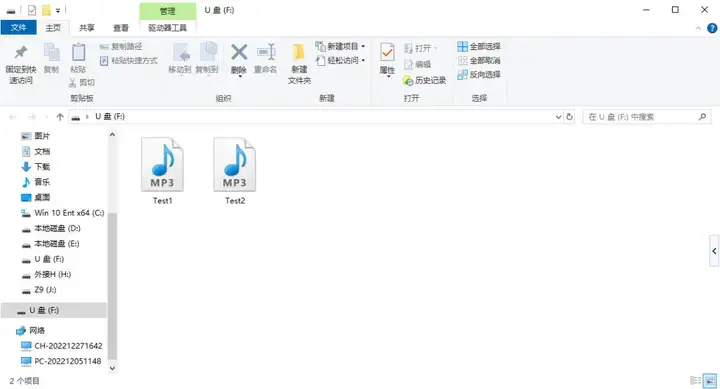Open Desktop (桌面) in navigation pane
This screenshot has height=389, width=720.
pos(36,197)
